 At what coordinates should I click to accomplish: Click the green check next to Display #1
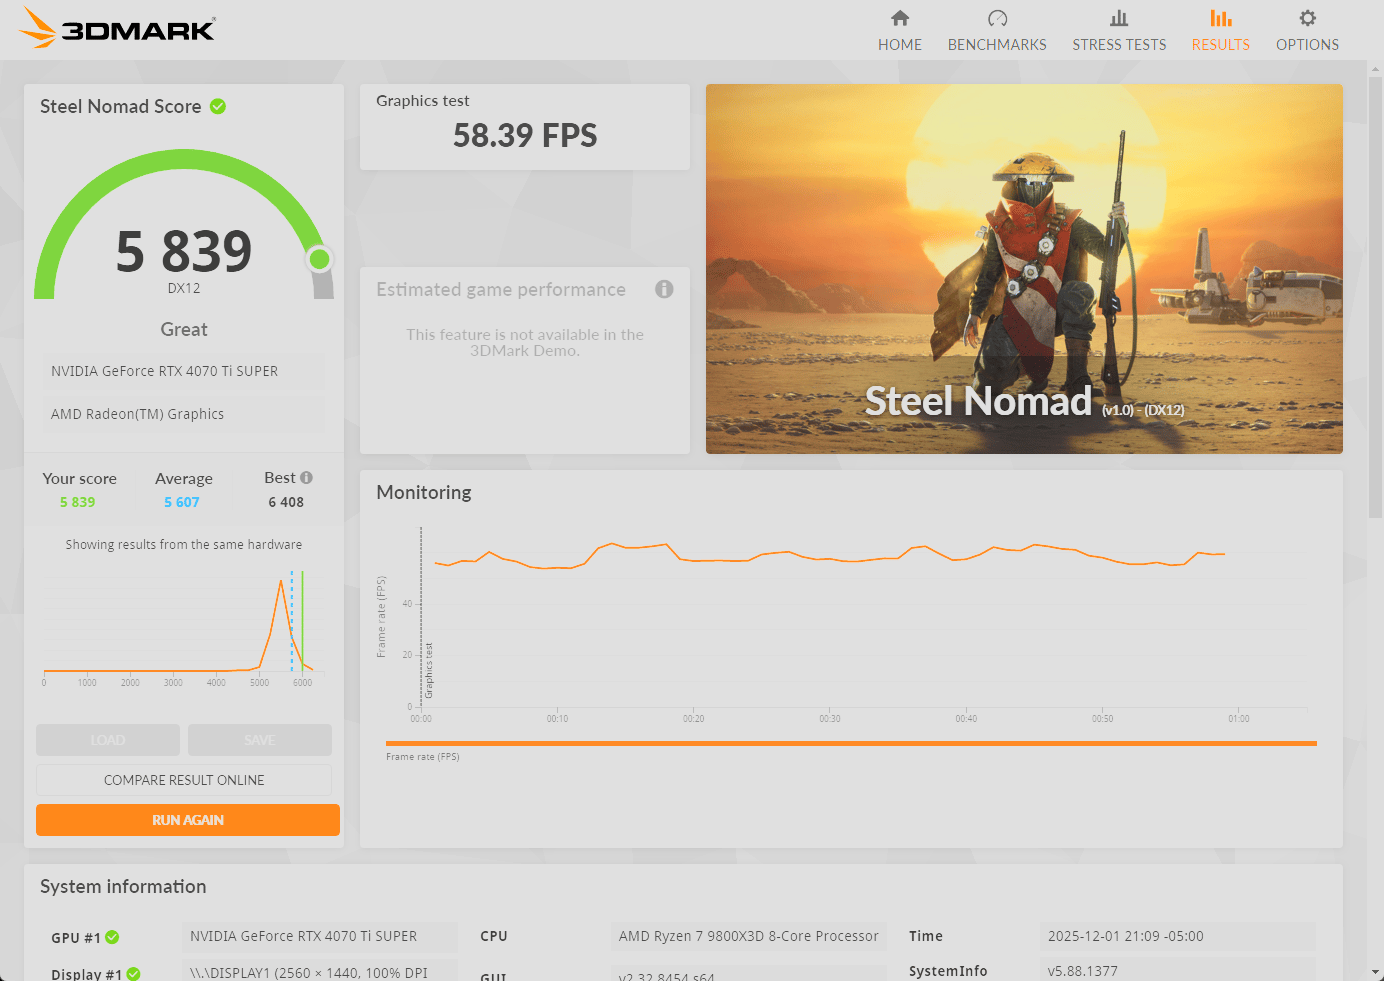(133, 973)
